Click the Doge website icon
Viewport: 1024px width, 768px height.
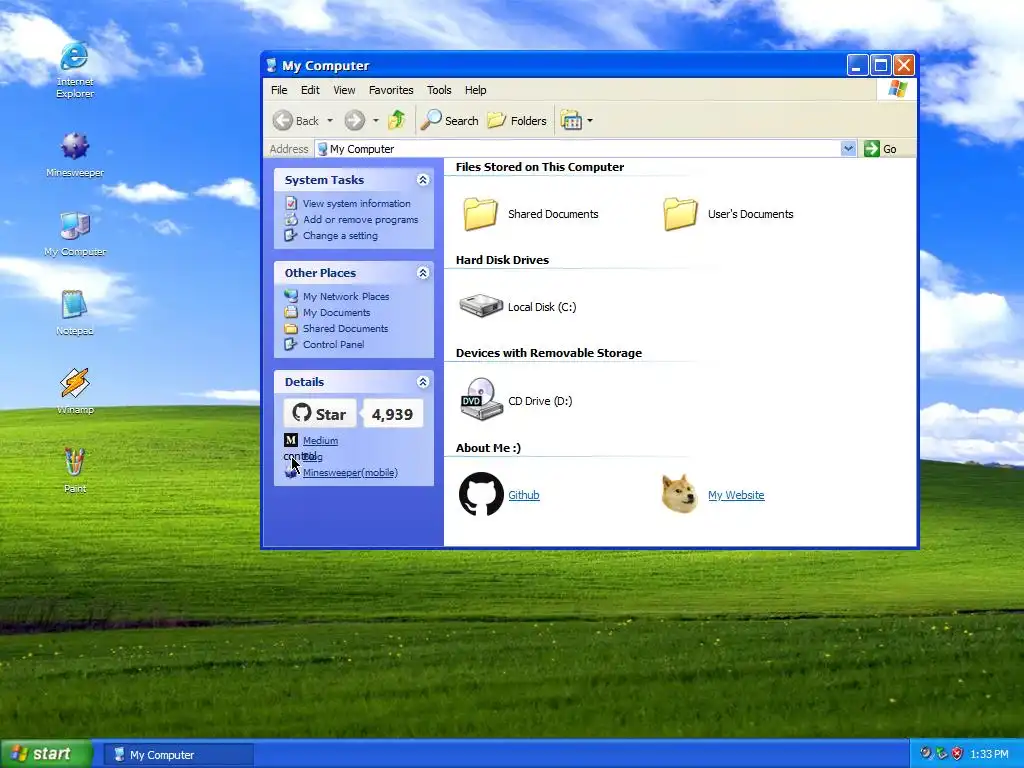[x=679, y=494]
